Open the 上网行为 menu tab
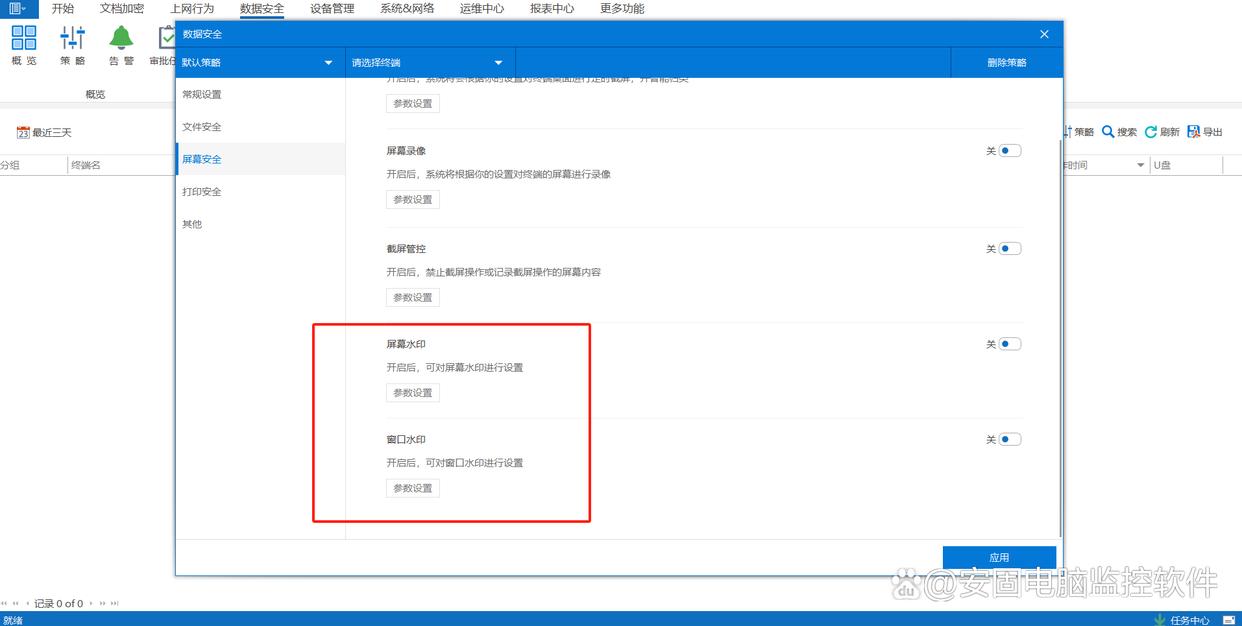The height and width of the screenshot is (626, 1242). tap(192, 8)
